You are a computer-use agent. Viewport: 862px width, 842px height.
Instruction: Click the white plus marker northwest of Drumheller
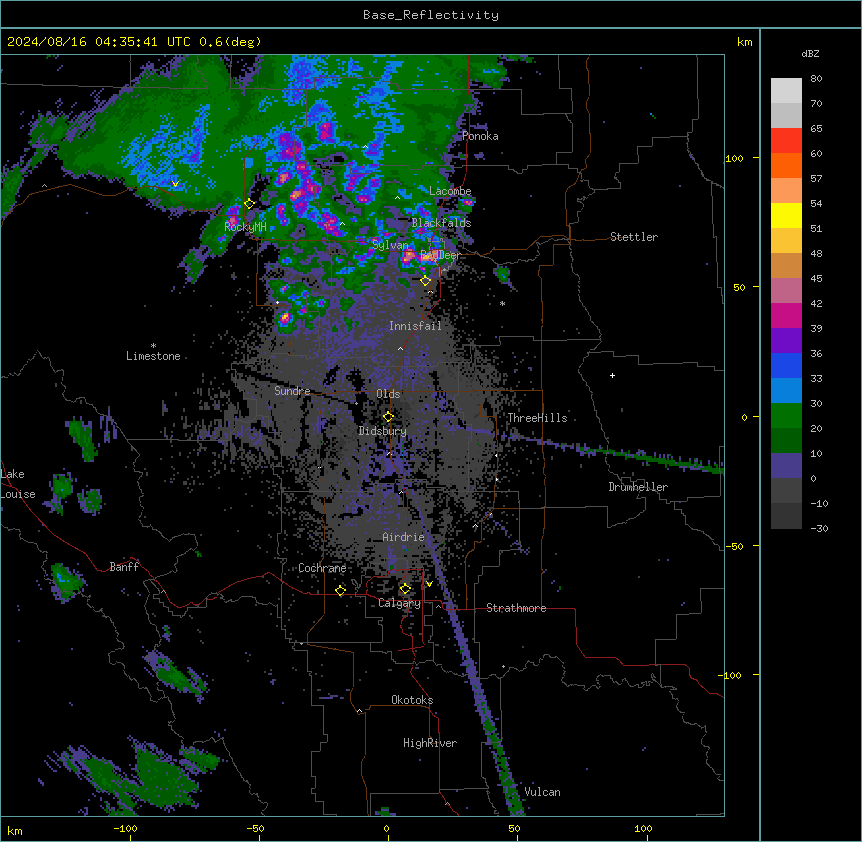(x=612, y=375)
